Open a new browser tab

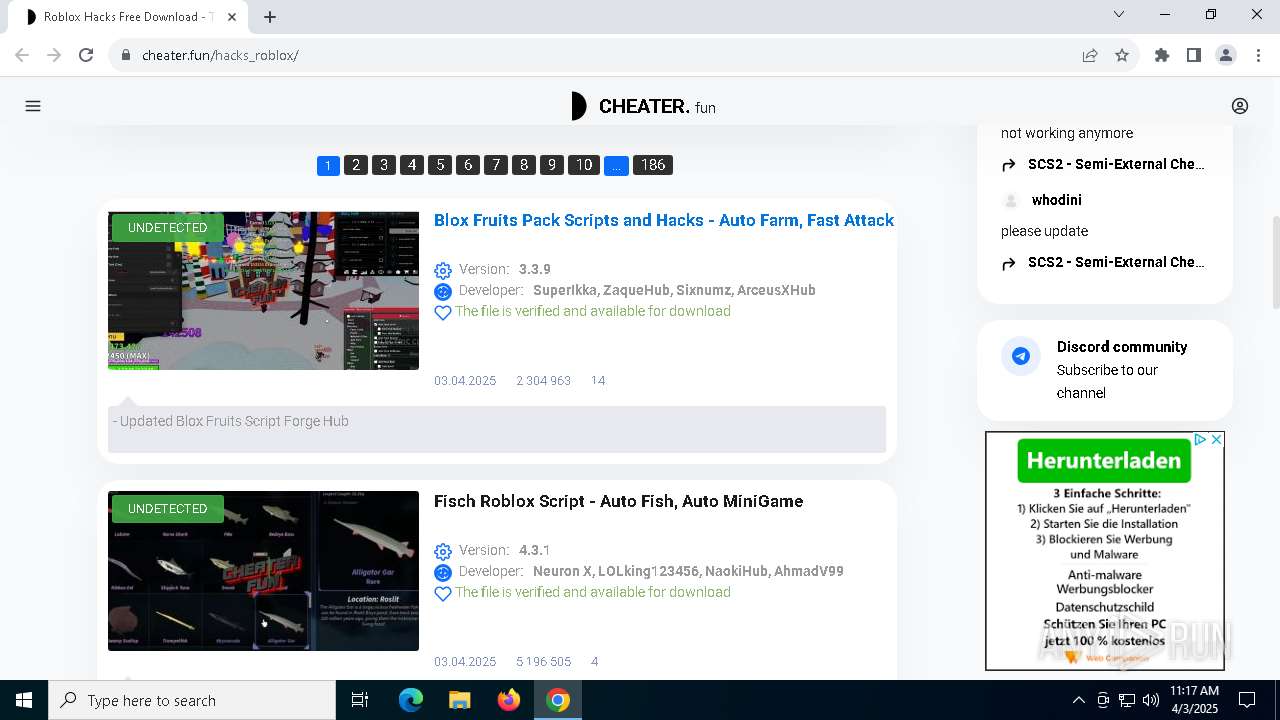coord(270,16)
